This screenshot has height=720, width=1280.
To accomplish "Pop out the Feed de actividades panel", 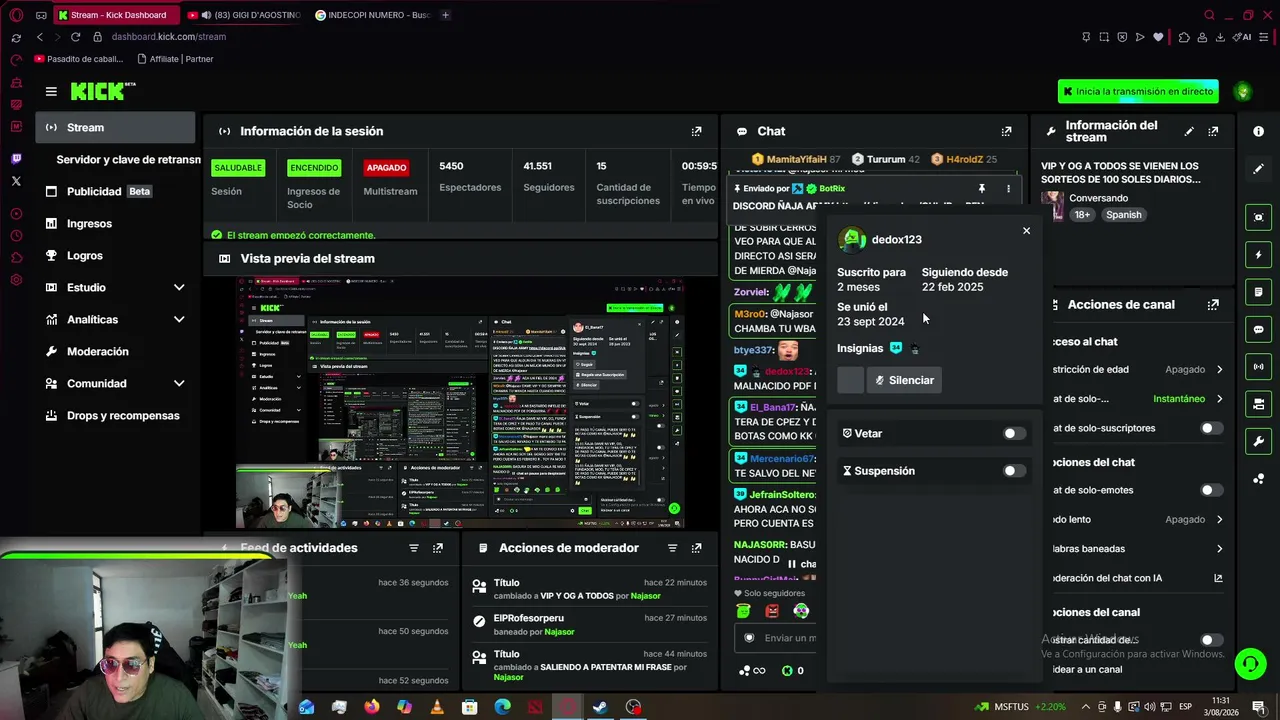I will (x=438, y=548).
